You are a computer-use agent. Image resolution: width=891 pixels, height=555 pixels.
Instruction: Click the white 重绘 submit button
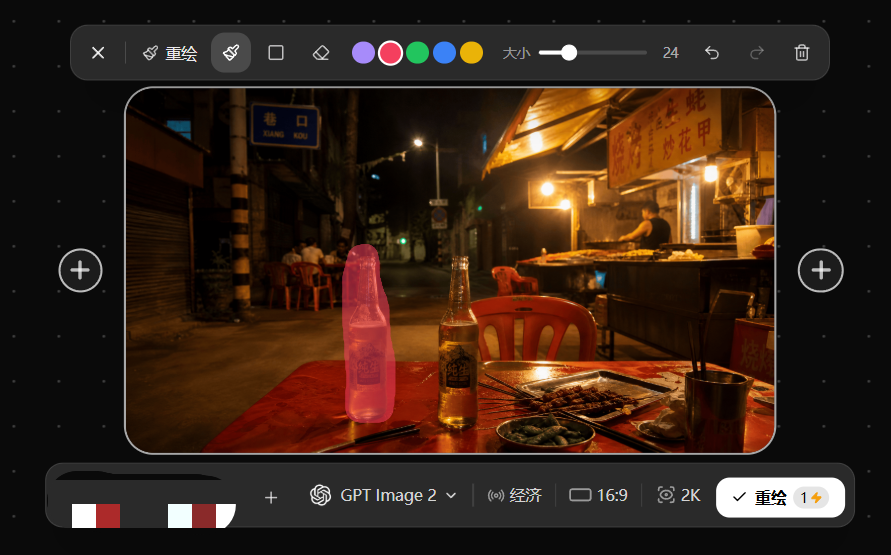pos(780,498)
